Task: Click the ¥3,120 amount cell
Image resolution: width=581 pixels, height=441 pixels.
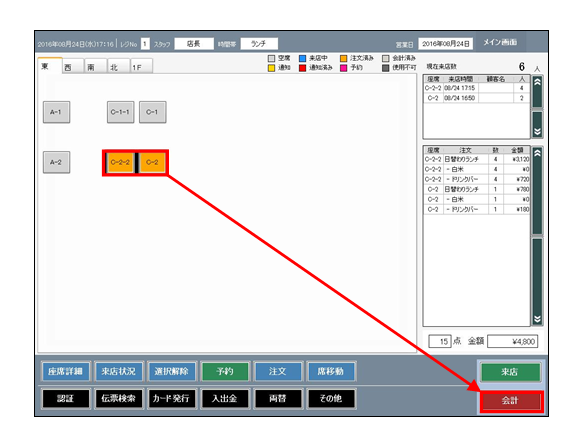Action: pyautogui.click(x=517, y=159)
